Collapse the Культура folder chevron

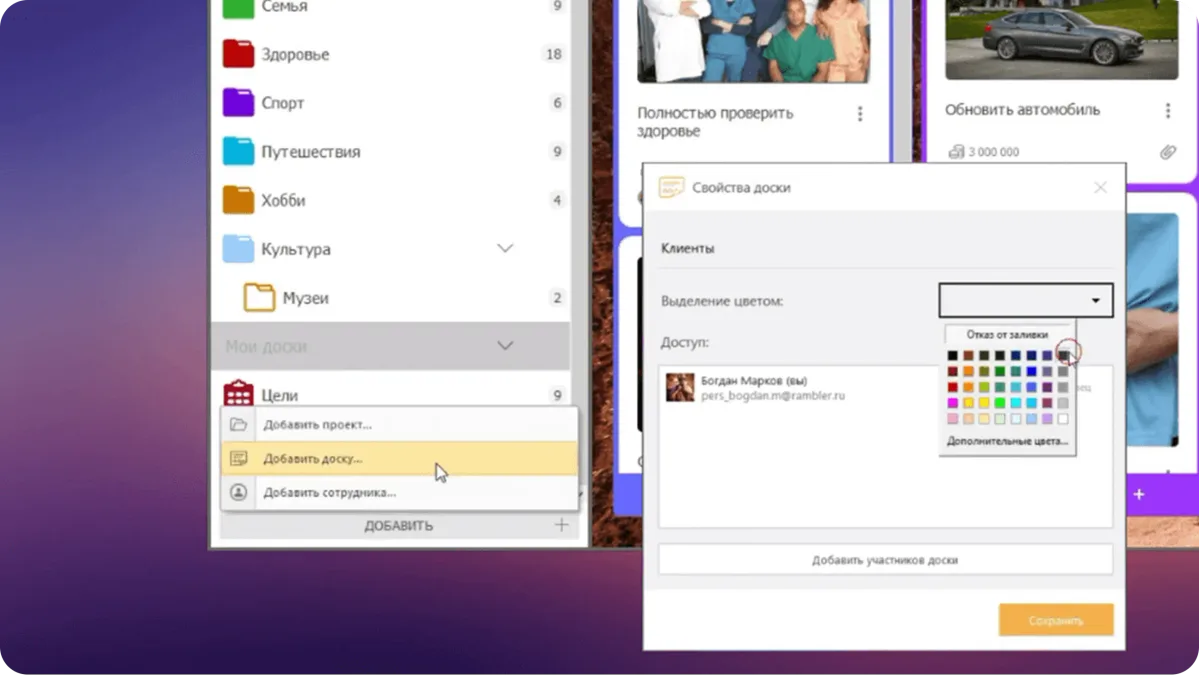pos(505,249)
